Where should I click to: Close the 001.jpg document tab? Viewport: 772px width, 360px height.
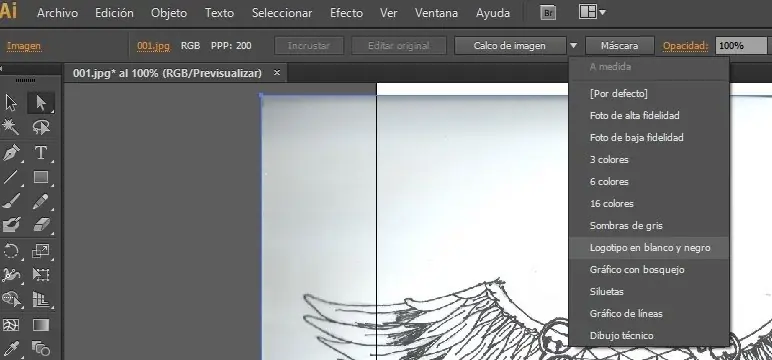(277, 73)
